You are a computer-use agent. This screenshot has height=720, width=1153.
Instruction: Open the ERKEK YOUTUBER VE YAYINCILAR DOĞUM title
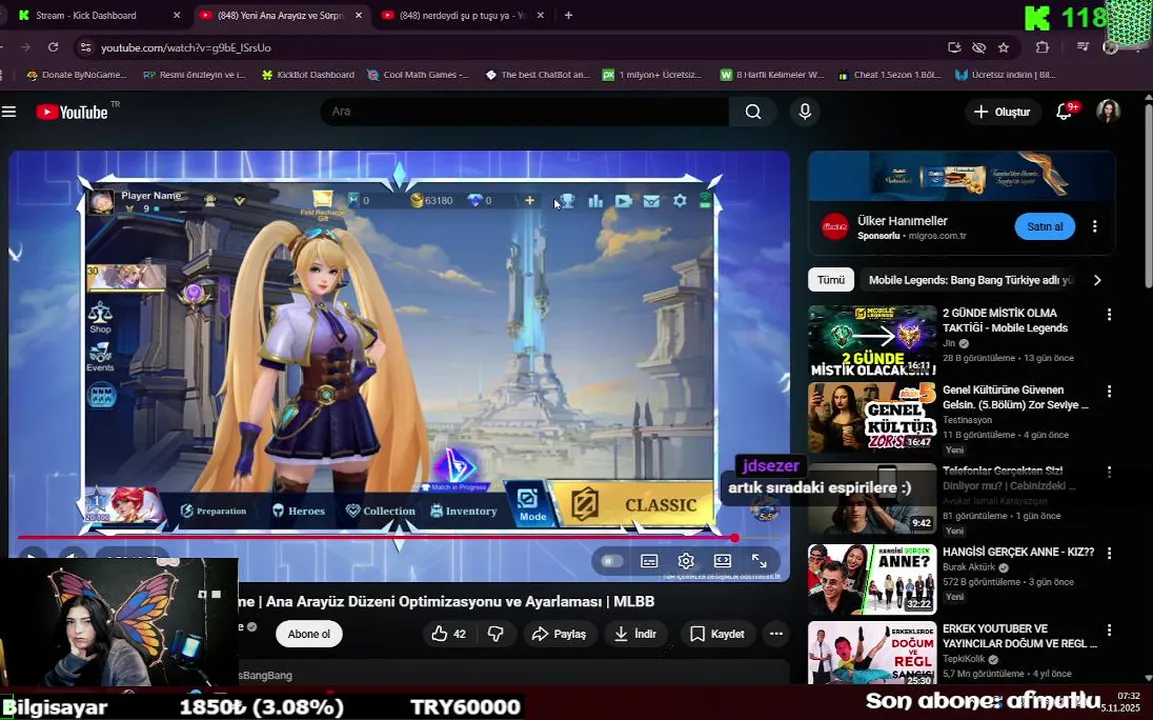pos(1020,636)
